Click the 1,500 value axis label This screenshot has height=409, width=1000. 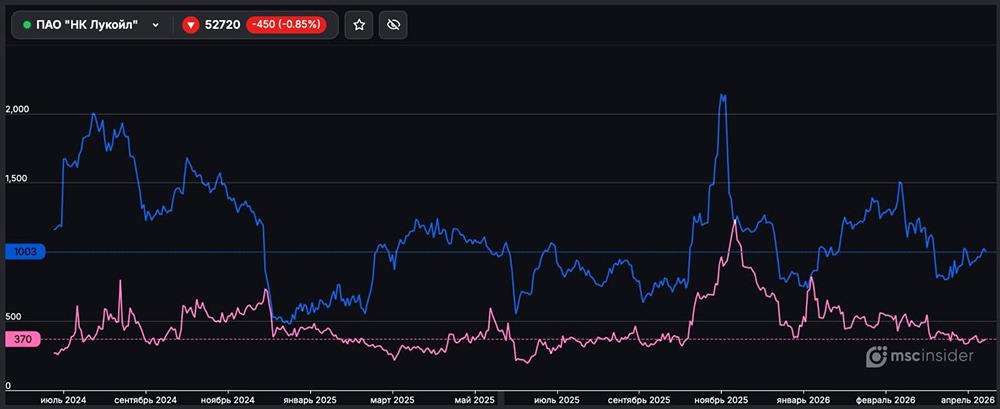pyautogui.click(x=19, y=180)
